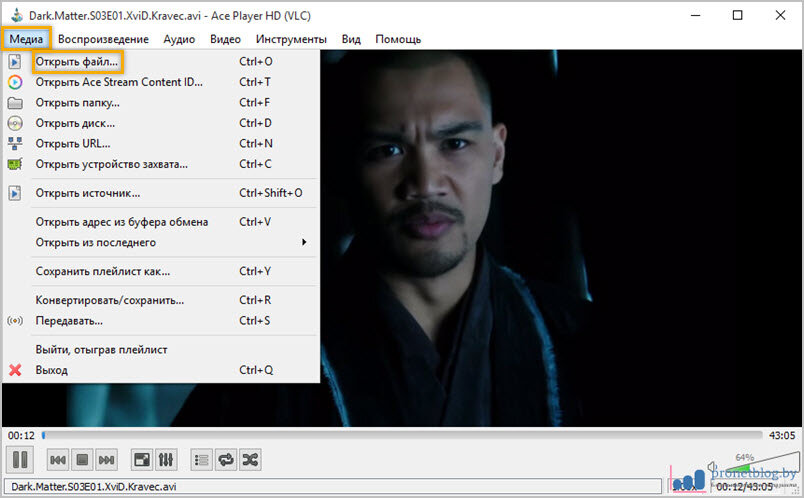Choose Открыть устройство захвата...
804x498 pixels.
point(161,164)
